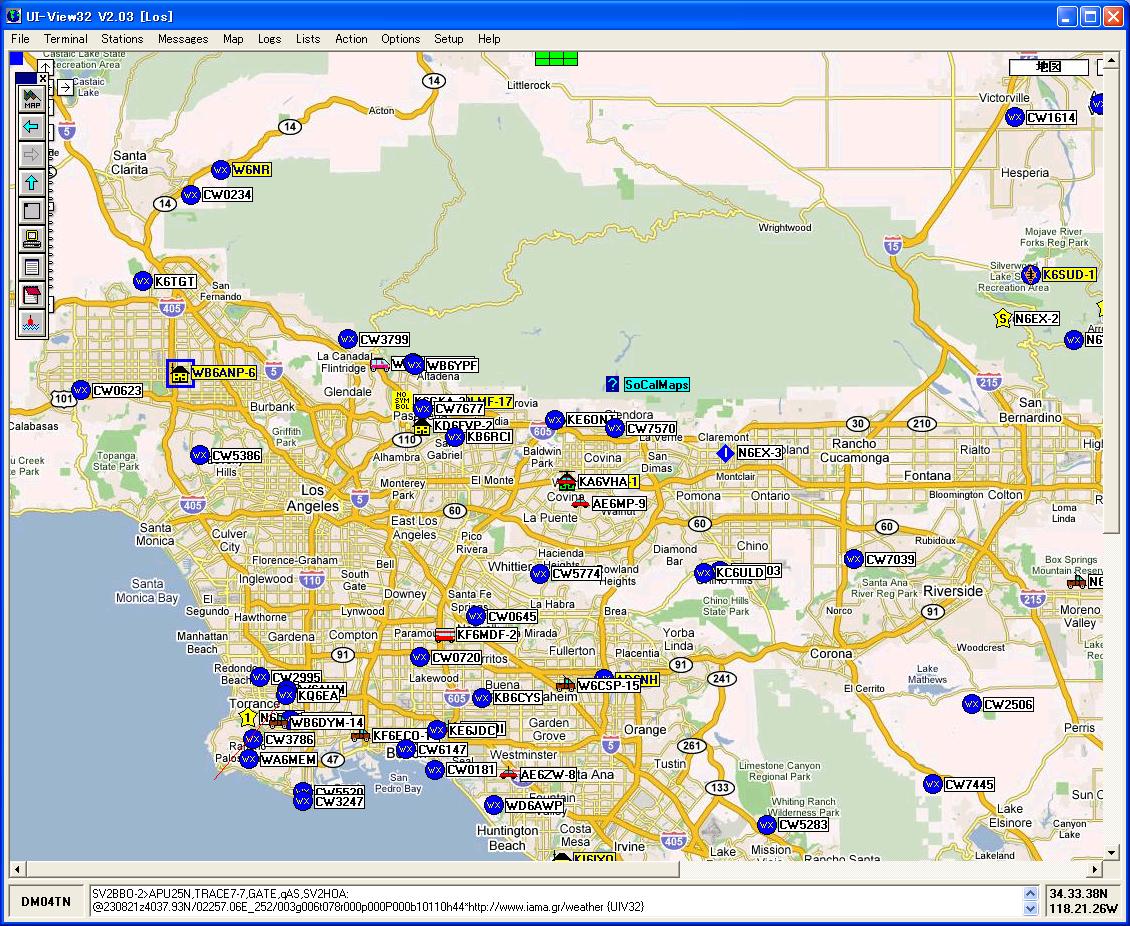This screenshot has height=926, width=1130.
Task: Click the horizontal scrollbar thumb
Action: tap(351, 869)
